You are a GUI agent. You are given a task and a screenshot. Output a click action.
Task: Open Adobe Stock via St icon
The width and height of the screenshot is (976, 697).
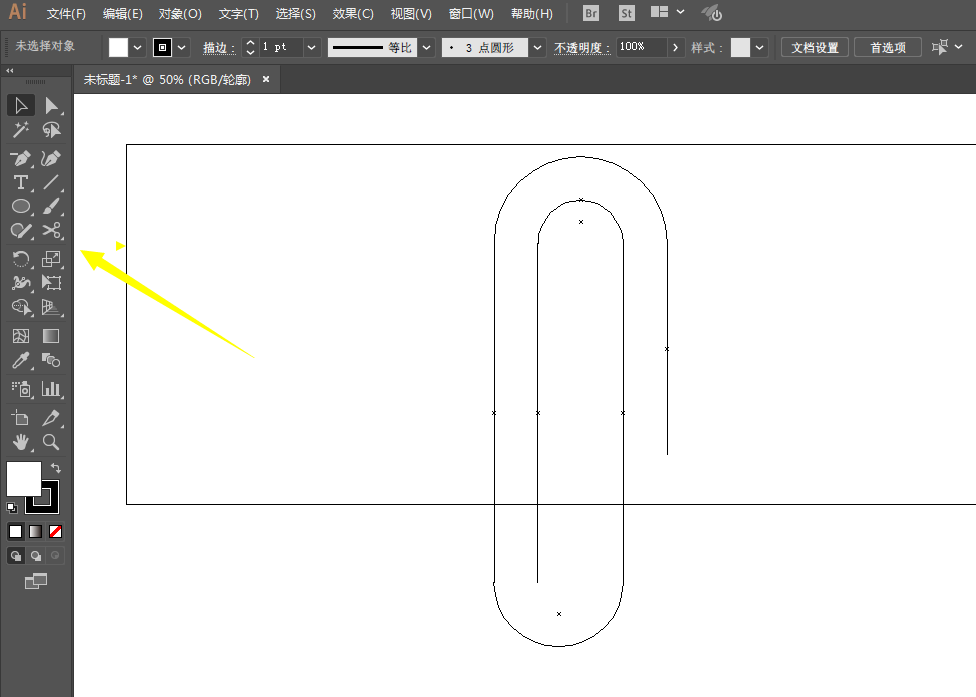click(x=627, y=13)
